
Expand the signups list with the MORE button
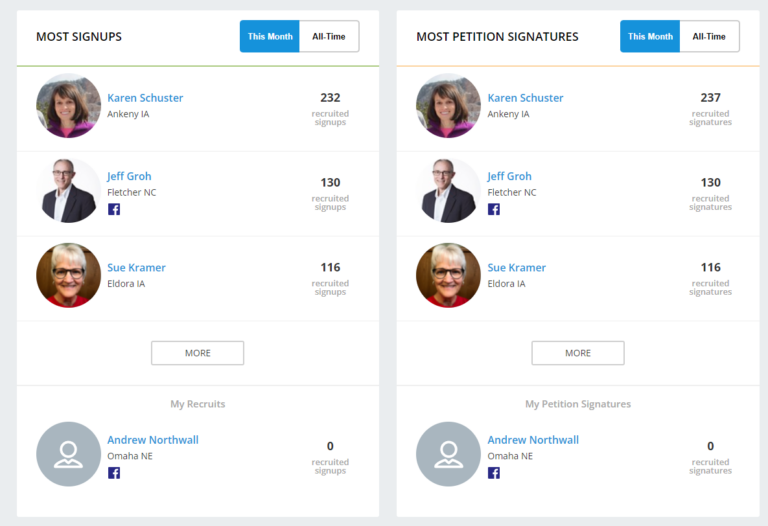tap(197, 353)
